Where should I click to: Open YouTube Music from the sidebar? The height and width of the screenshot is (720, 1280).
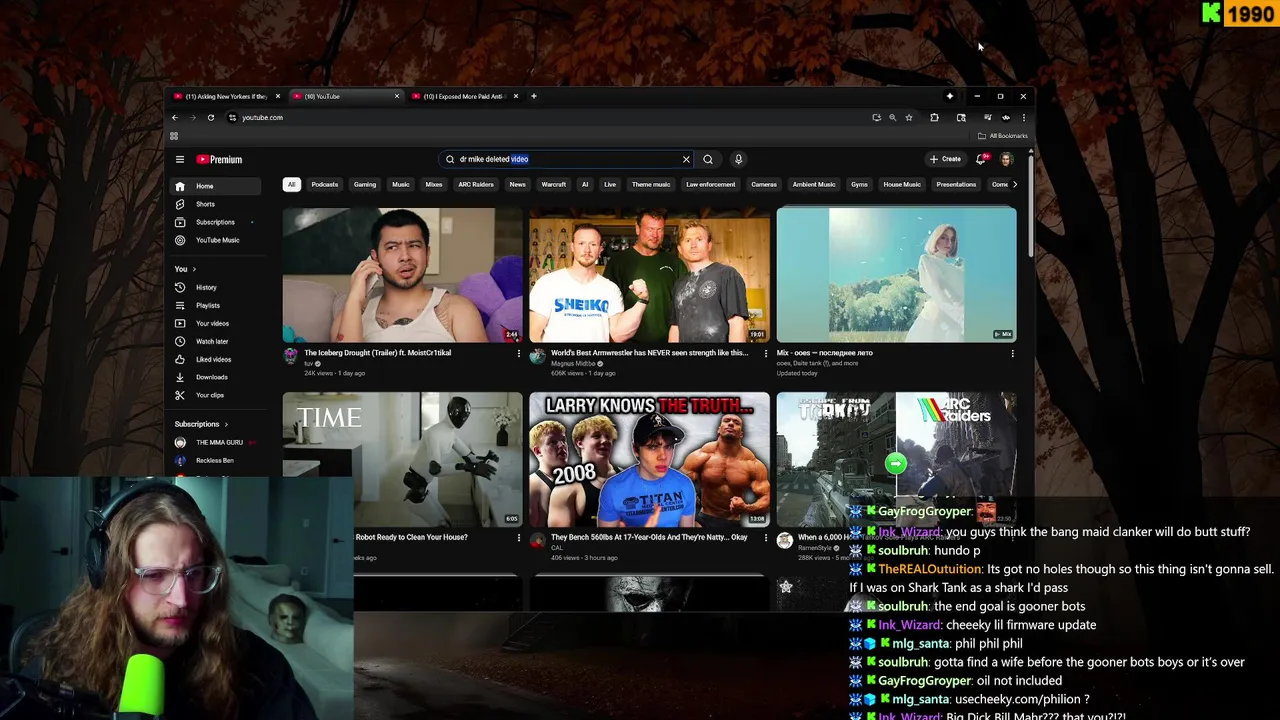[x=215, y=240]
